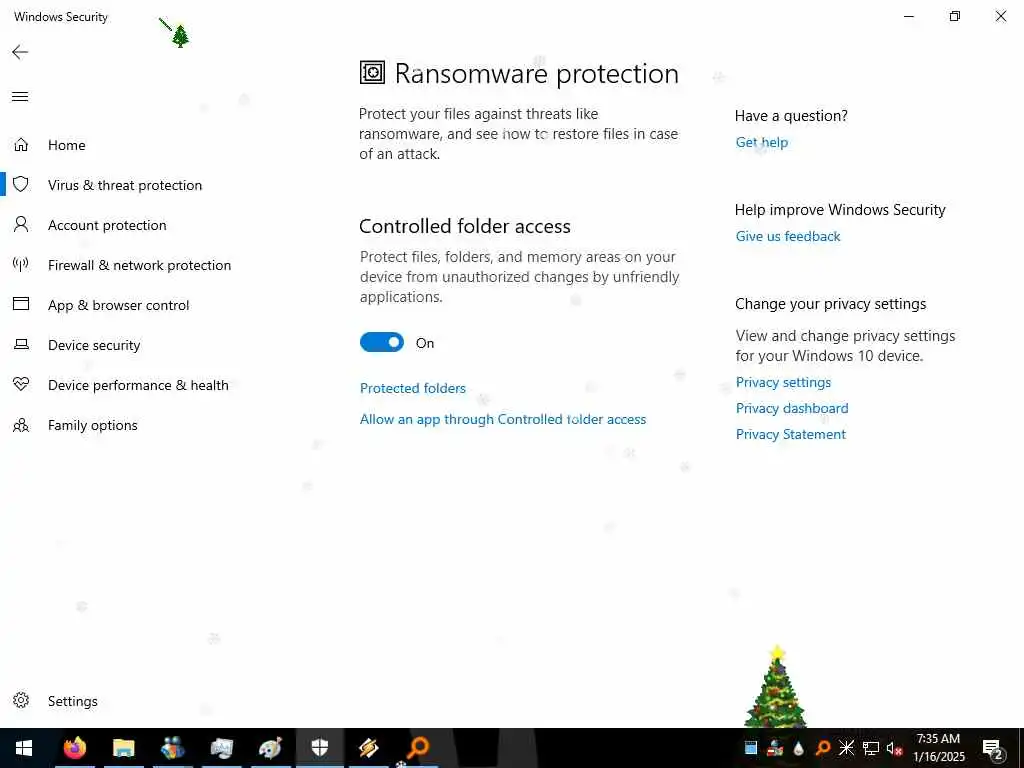The height and width of the screenshot is (768, 1024).
Task: Go back with the back arrow
Action: (x=20, y=52)
